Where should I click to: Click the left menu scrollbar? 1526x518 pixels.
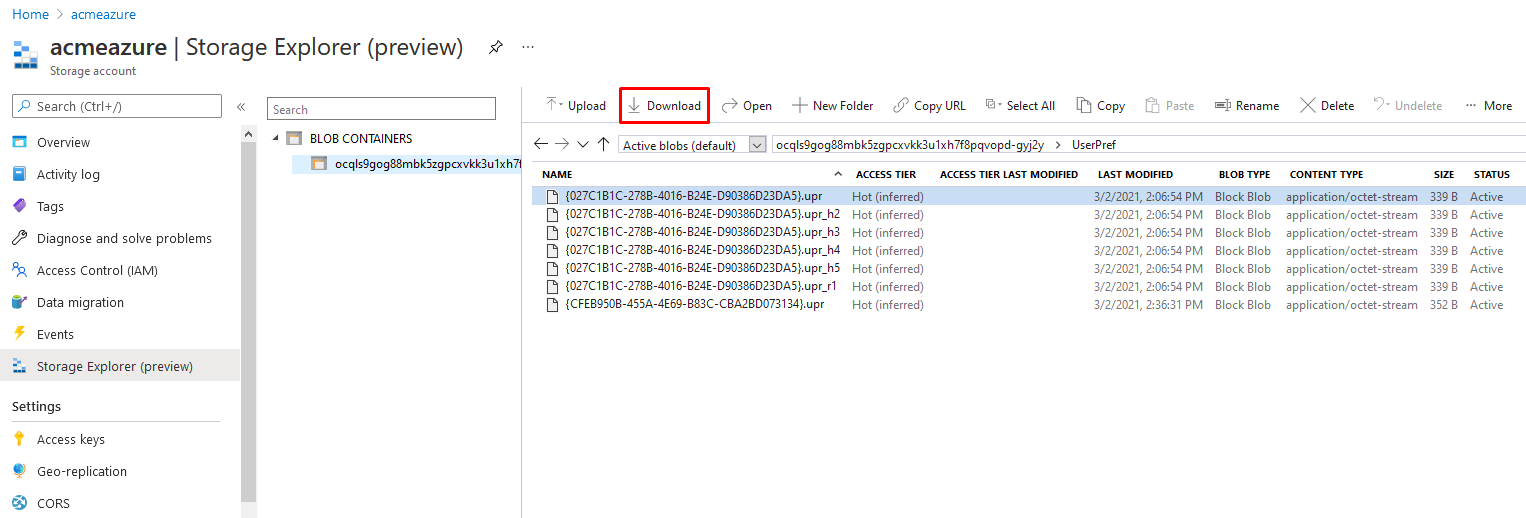coord(249,320)
